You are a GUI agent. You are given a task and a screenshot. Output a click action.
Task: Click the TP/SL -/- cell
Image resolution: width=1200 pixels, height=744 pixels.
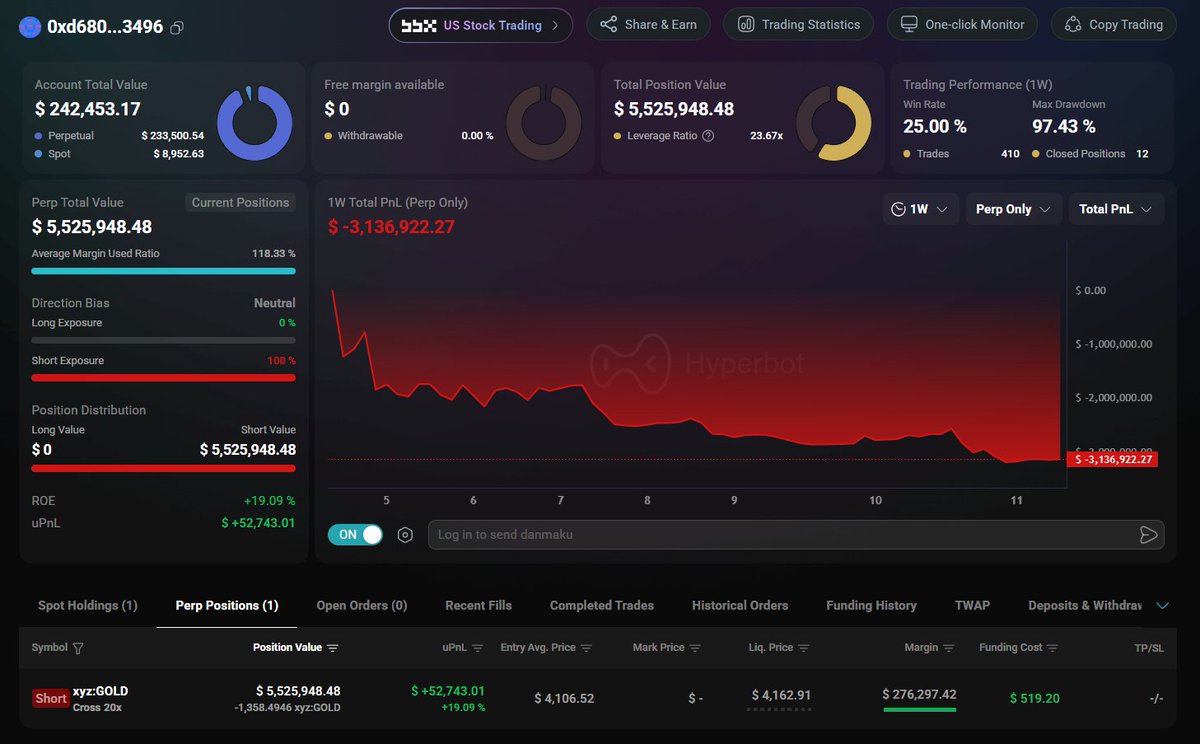(x=1156, y=698)
